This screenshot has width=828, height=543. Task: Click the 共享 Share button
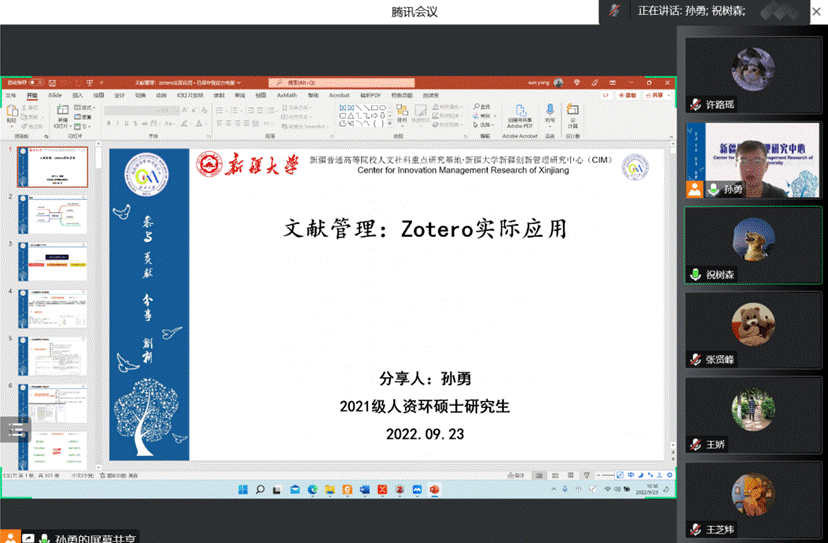(655, 96)
